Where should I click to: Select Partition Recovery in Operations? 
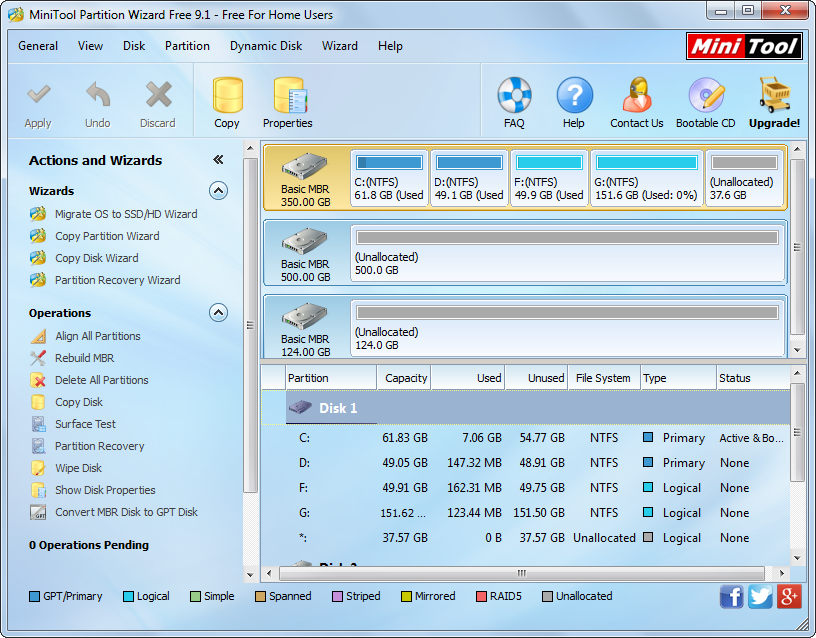click(99, 446)
